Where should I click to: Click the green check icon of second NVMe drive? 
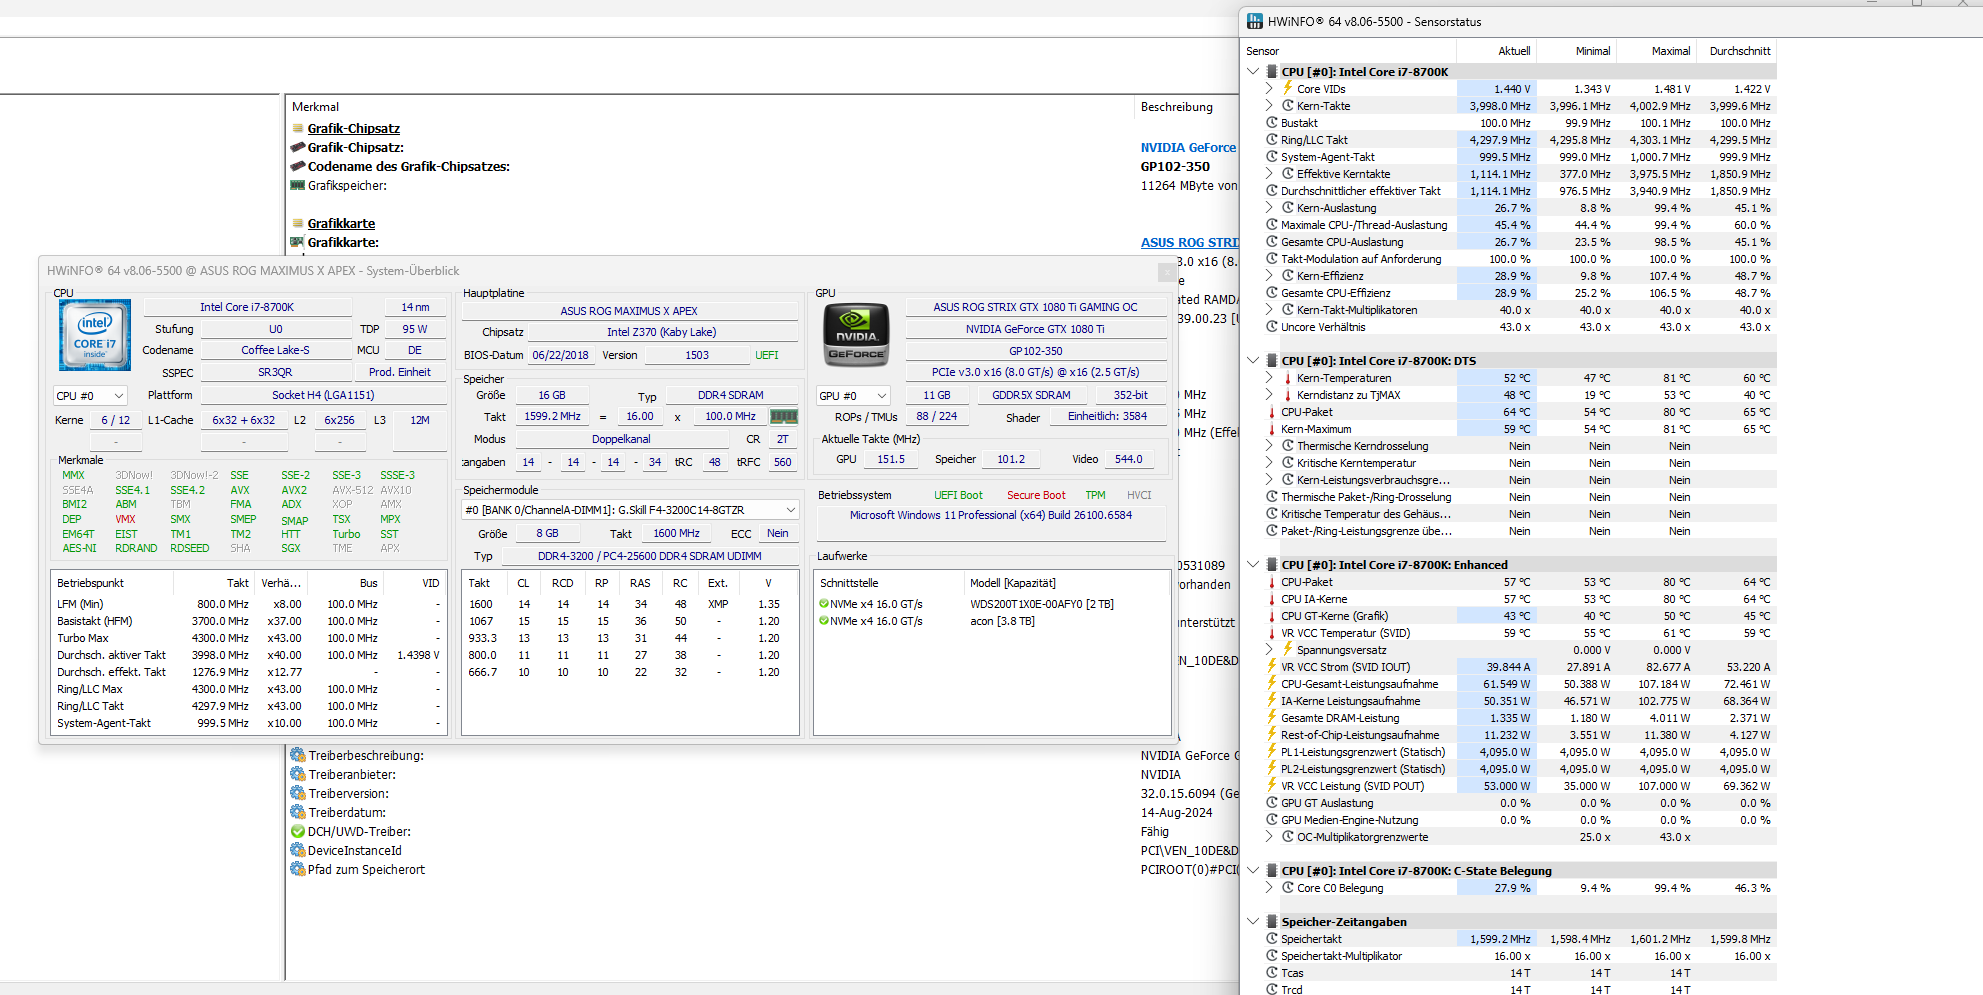(x=824, y=621)
